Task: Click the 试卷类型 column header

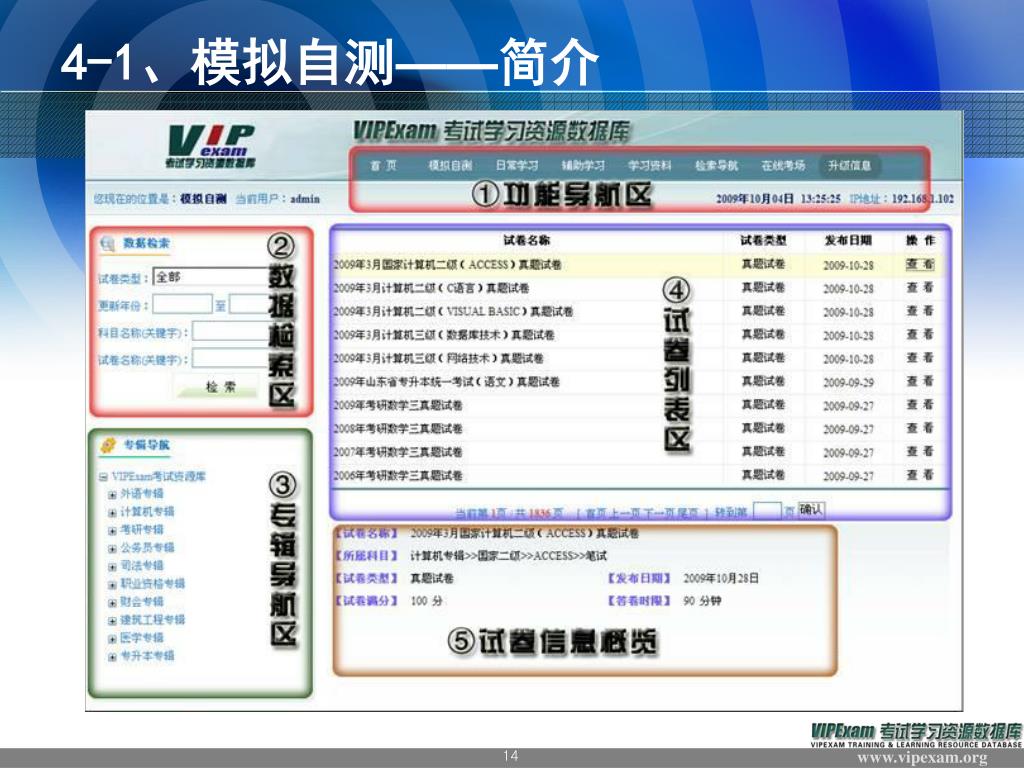Action: pos(763,241)
